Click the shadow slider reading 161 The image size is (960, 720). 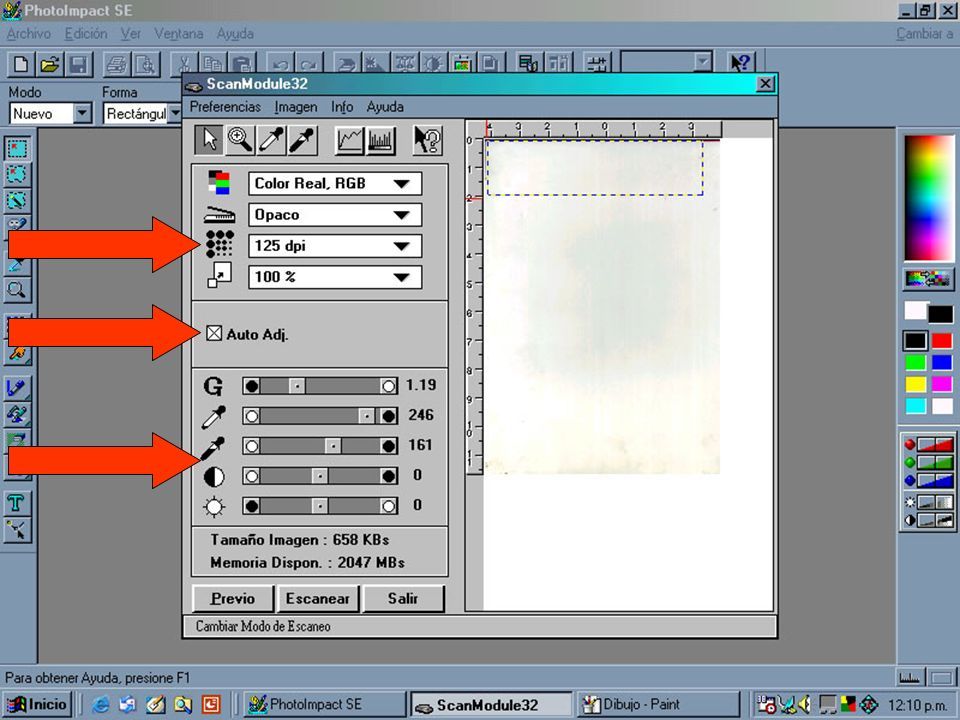coord(320,446)
